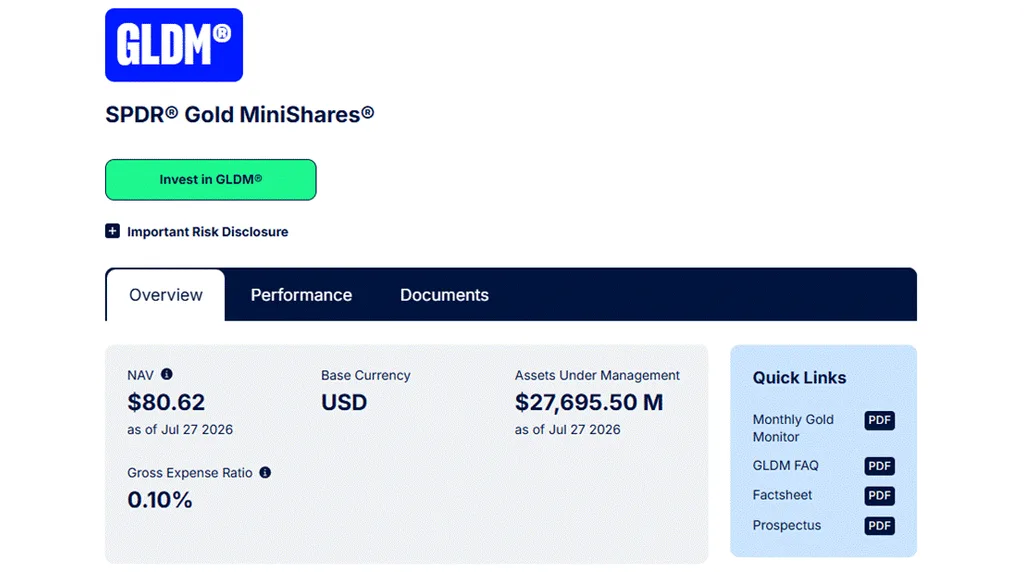Screen dimensions: 1024x572
Task: Select the Overview tab
Action: coord(166,295)
